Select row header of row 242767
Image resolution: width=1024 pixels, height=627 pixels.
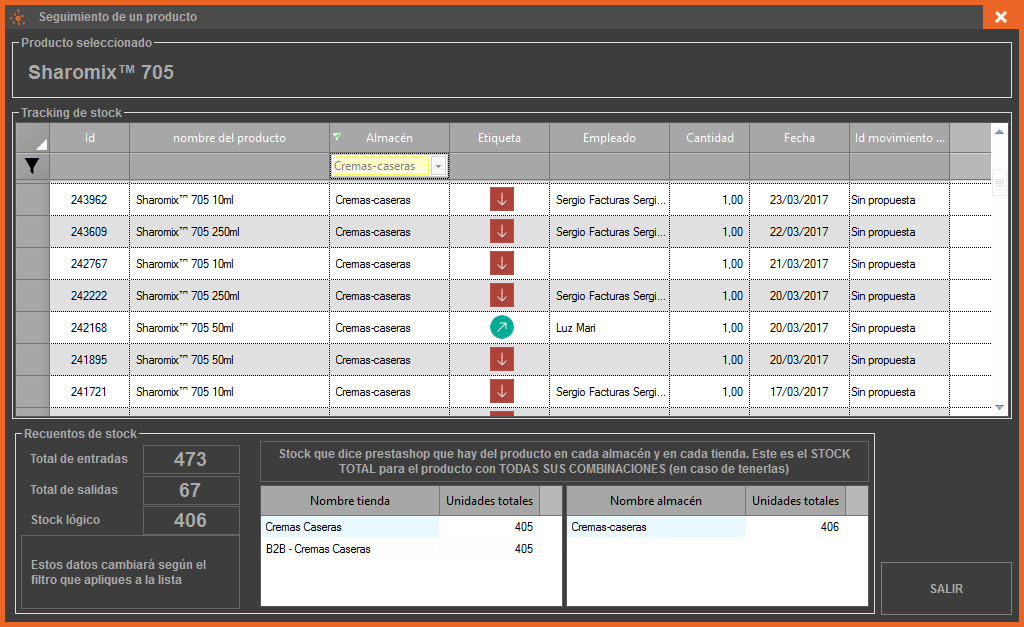tap(33, 263)
